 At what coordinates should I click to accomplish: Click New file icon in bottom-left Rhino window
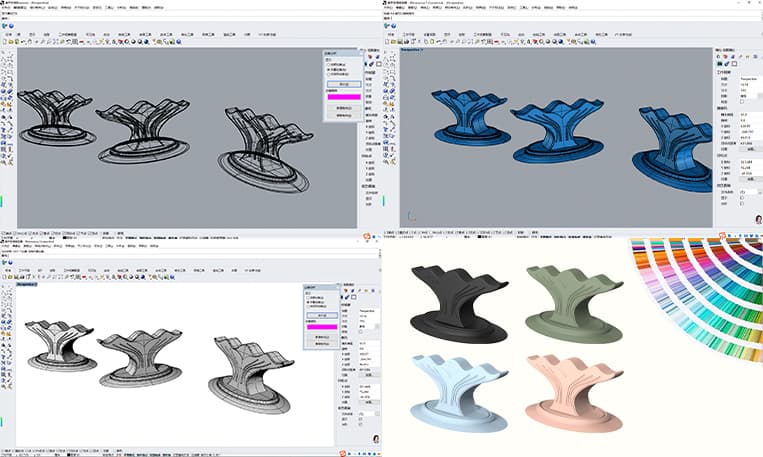pyautogui.click(x=4, y=277)
